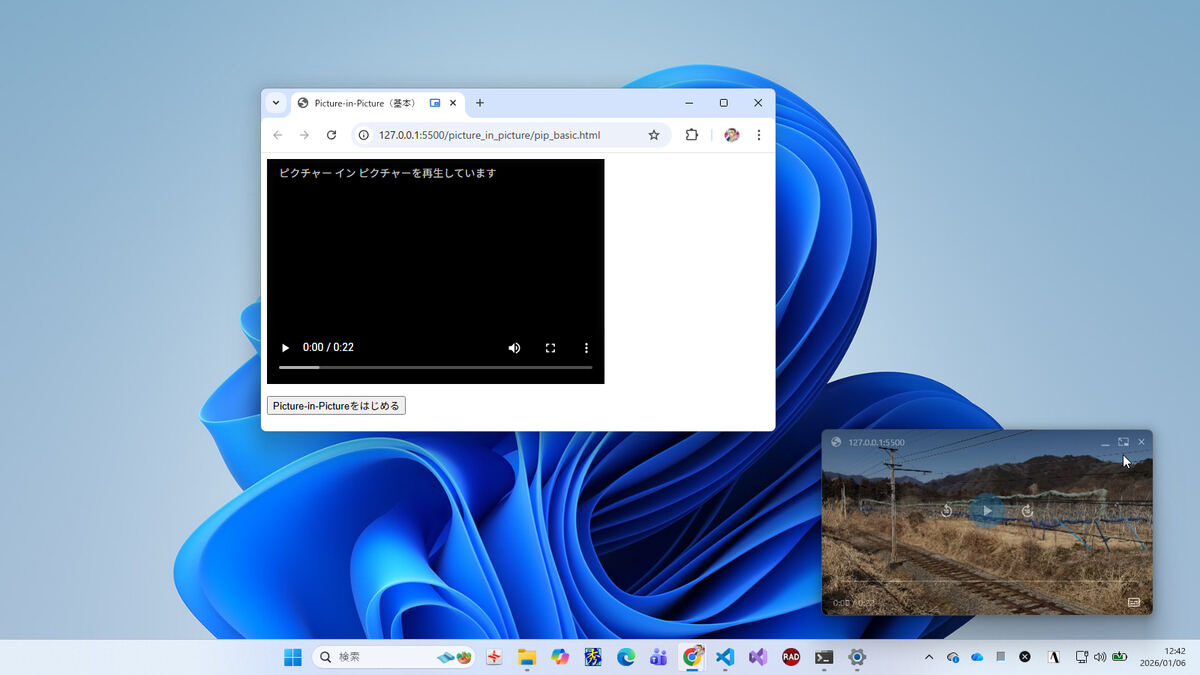The width and height of the screenshot is (1200, 675).
Task: Mute the video using the speaker icon
Action: [x=514, y=348]
